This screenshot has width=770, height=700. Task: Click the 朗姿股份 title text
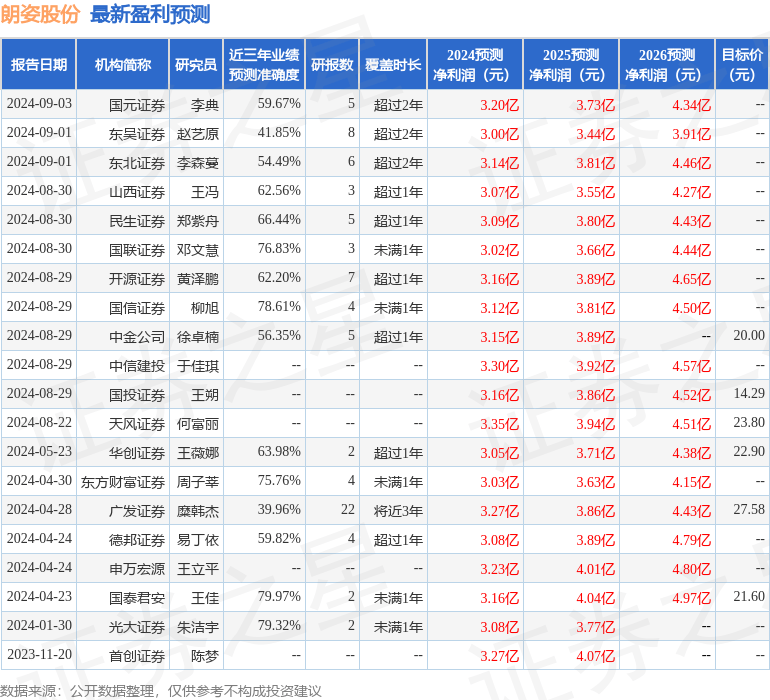(40, 14)
